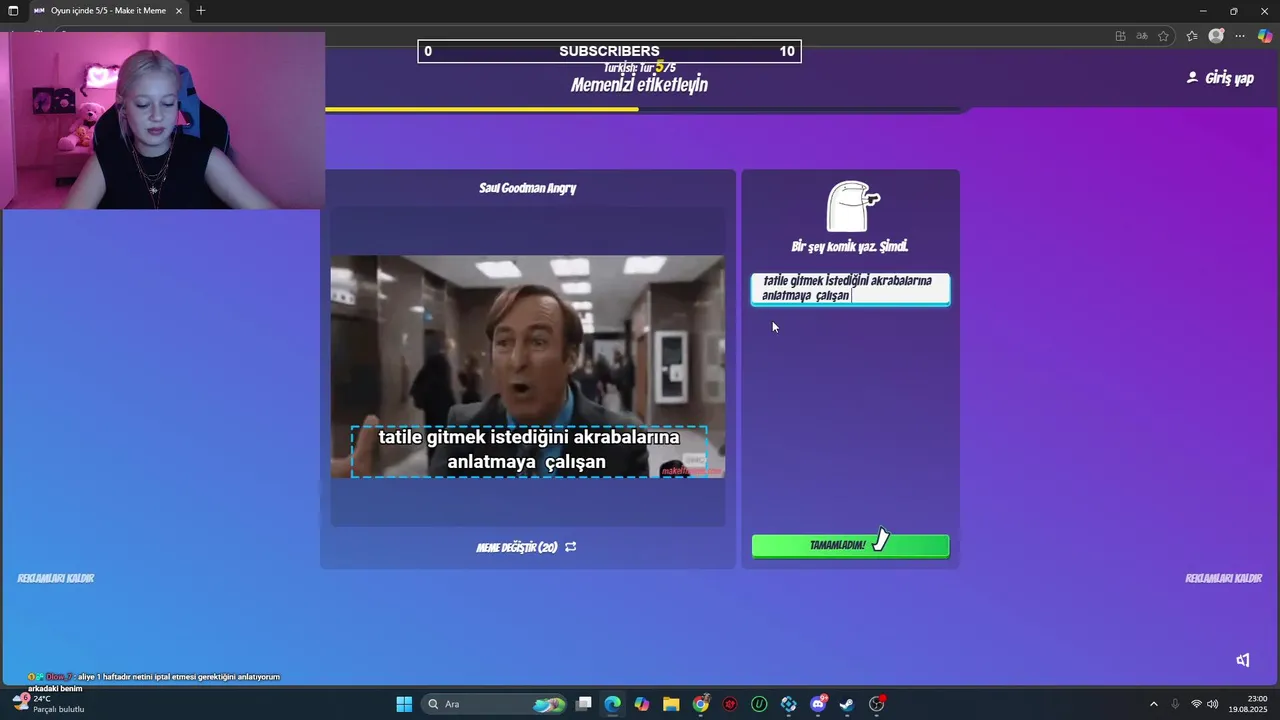Image resolution: width=1280 pixels, height=720 pixels.
Task: Click the green TAMAMLADIM! button
Action: click(x=850, y=545)
